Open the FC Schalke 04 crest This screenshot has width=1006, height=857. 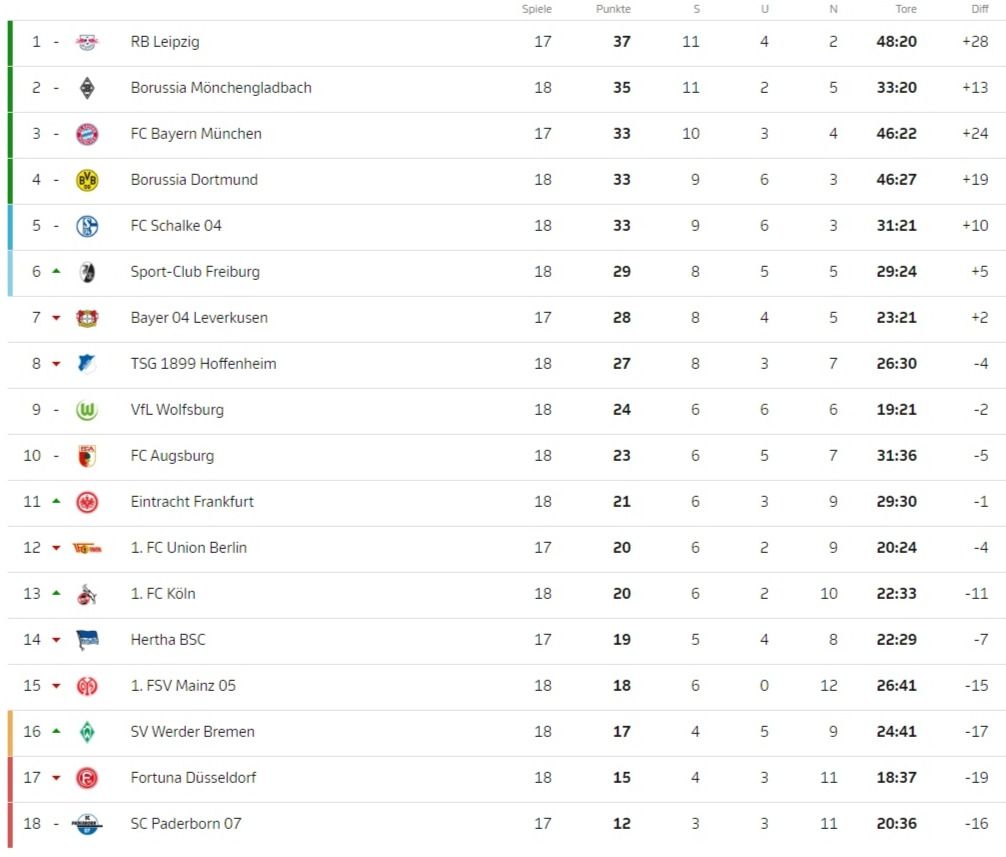click(87, 226)
